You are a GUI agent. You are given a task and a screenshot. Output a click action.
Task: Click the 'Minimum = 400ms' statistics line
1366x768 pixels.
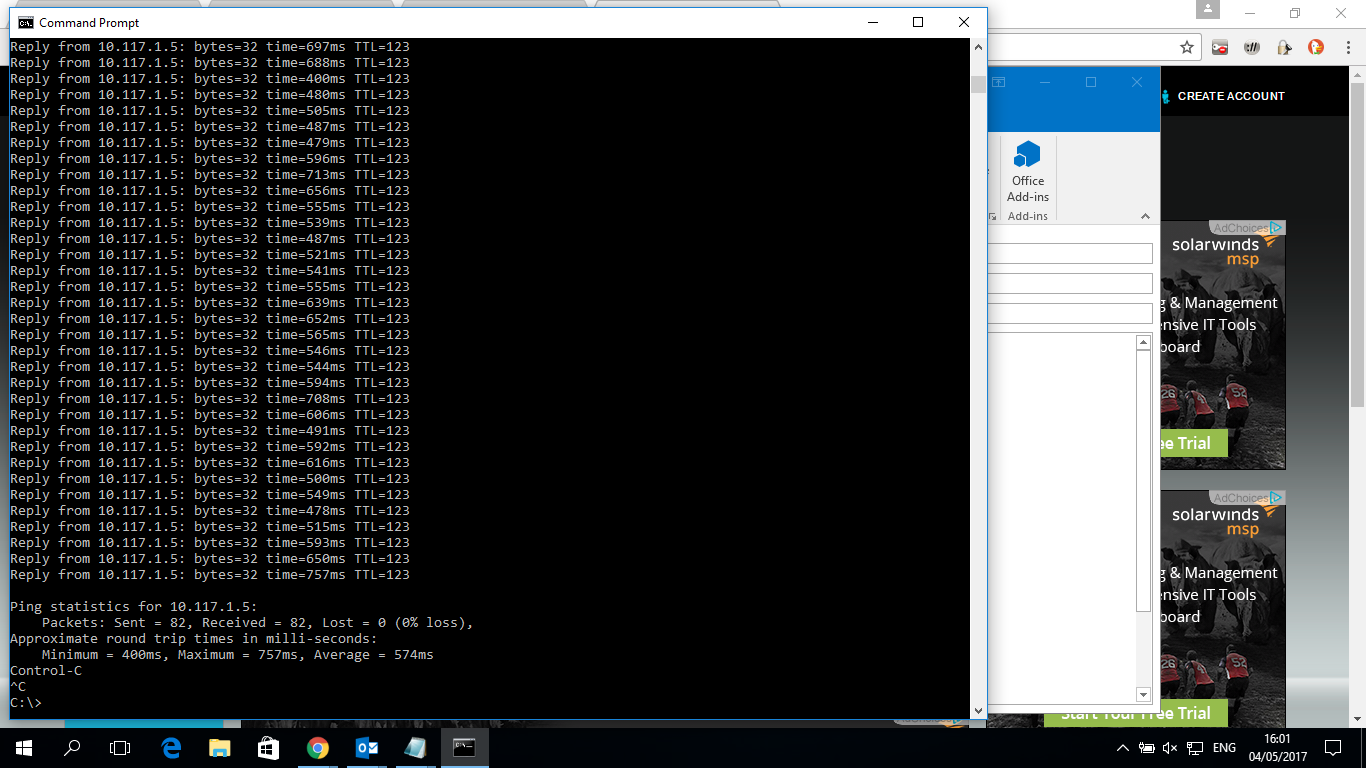(238, 655)
